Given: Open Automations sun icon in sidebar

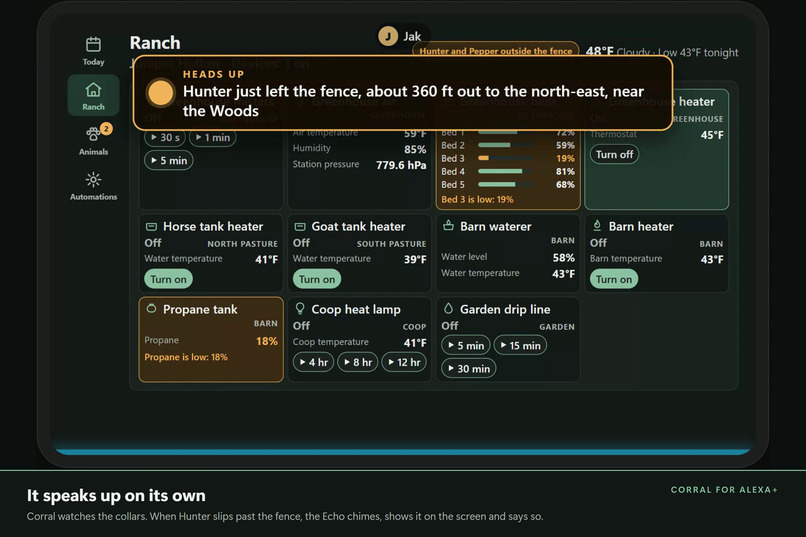Looking at the screenshot, I should [93, 180].
